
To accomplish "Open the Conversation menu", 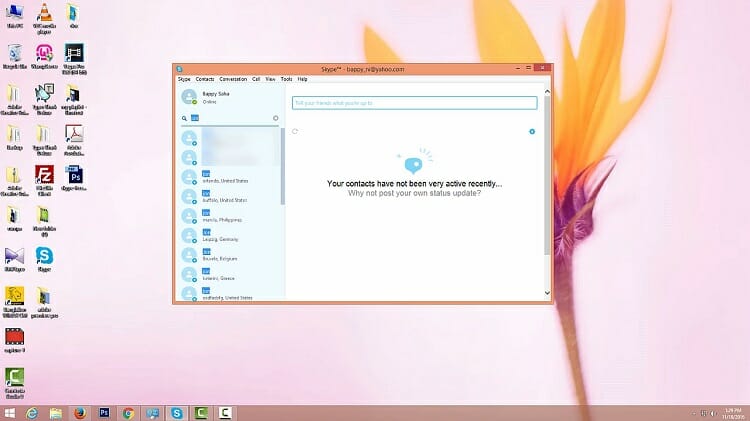I will click(233, 79).
